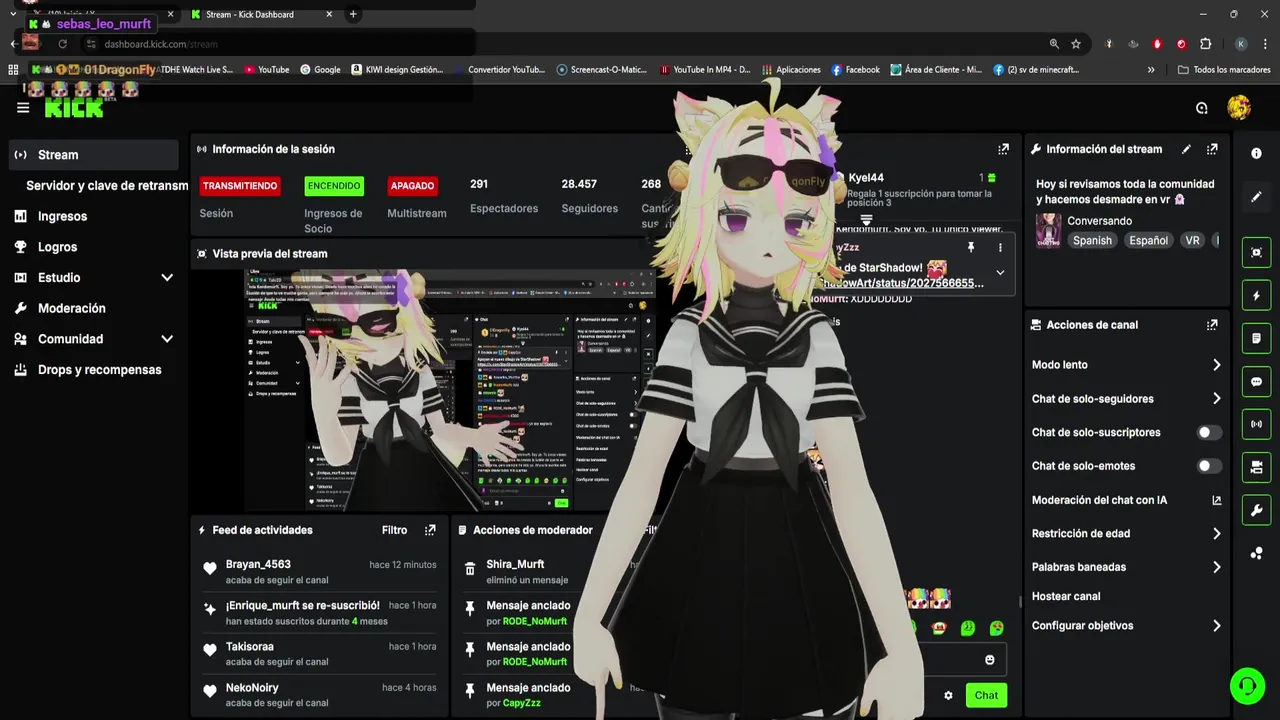Viewport: 1280px width, 720px height.
Task: Toggle the document widget in right sidebar
Action: pos(1256,339)
